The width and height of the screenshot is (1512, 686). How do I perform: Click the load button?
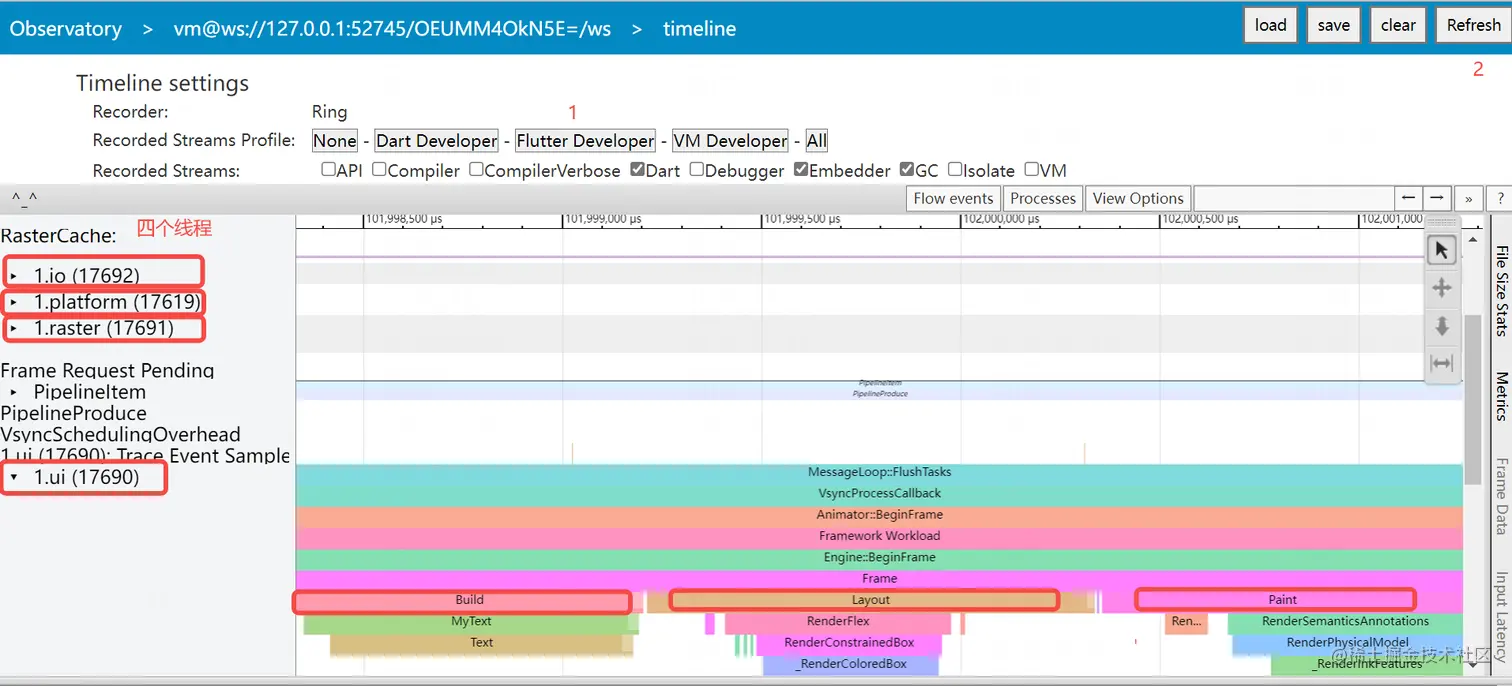[1271, 25]
